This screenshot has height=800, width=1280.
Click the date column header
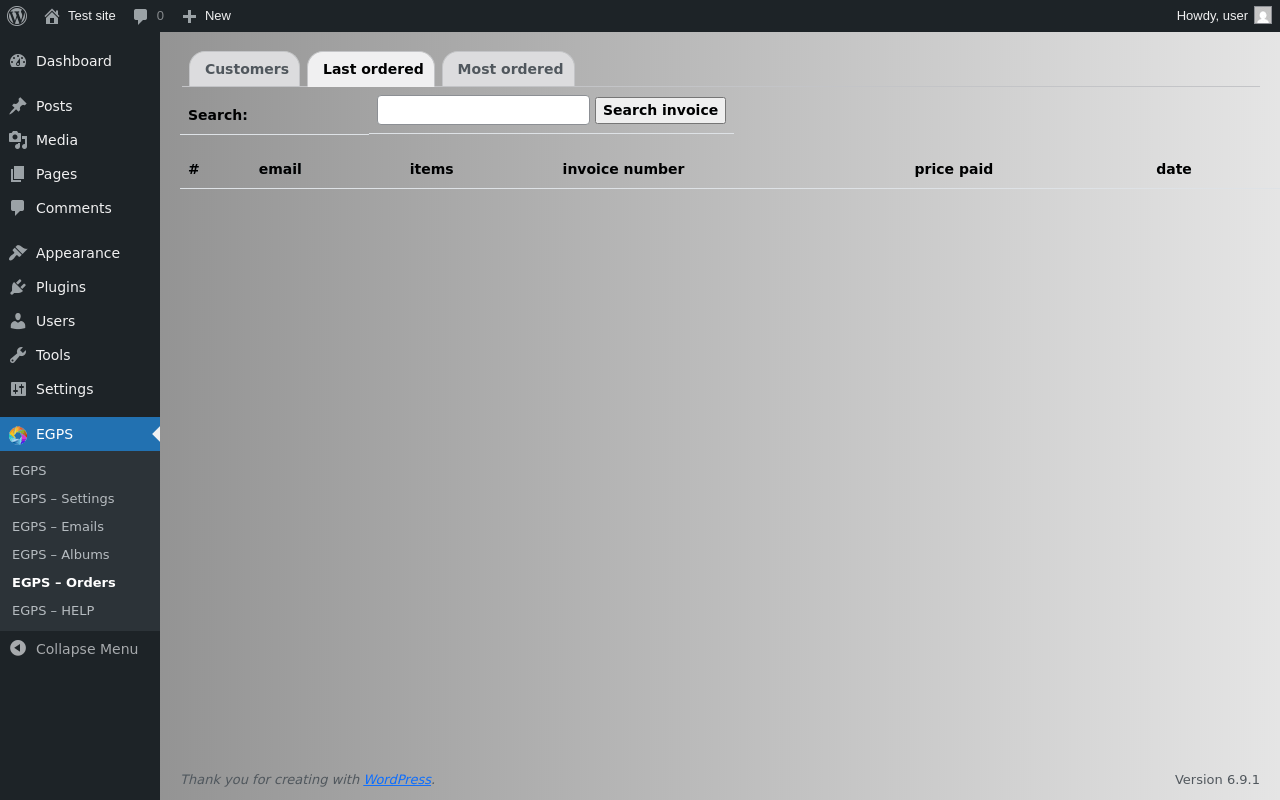[1174, 169]
